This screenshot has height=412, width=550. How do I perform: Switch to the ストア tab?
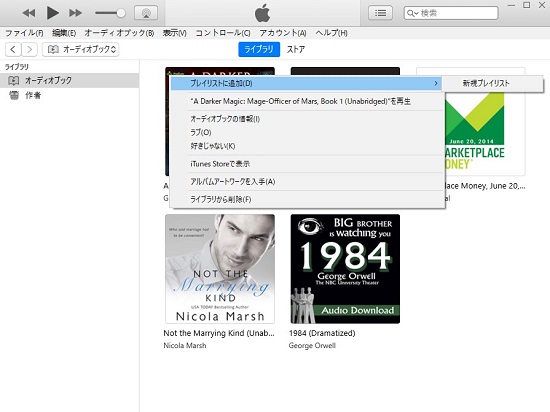pyautogui.click(x=296, y=49)
